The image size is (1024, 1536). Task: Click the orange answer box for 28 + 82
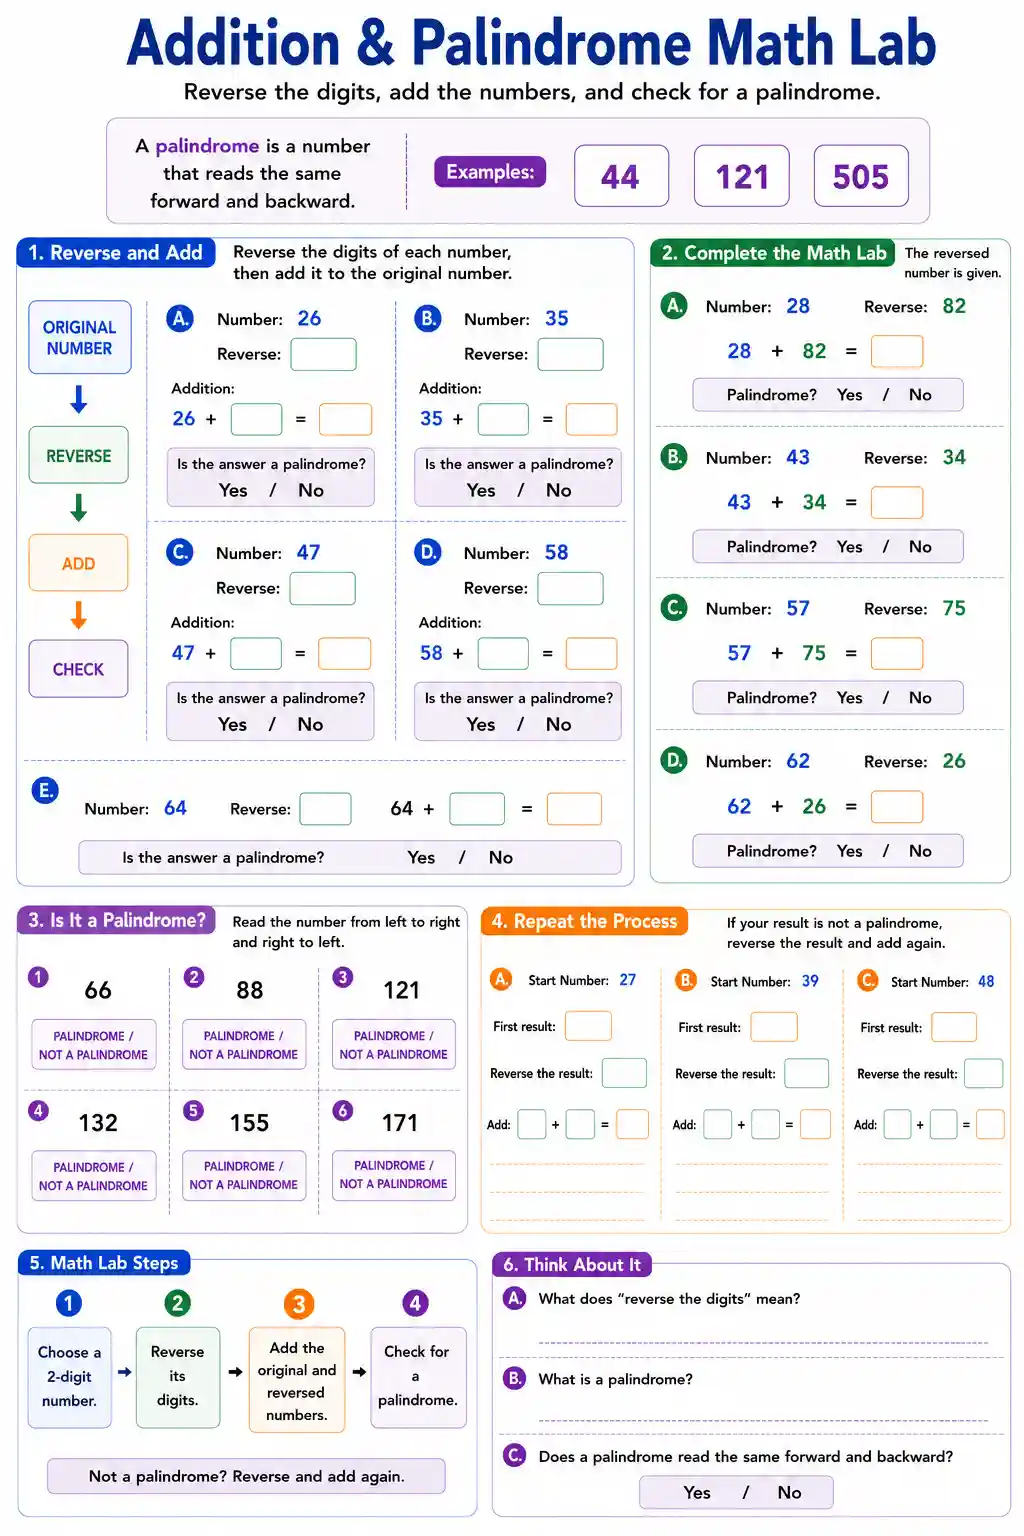pos(897,351)
